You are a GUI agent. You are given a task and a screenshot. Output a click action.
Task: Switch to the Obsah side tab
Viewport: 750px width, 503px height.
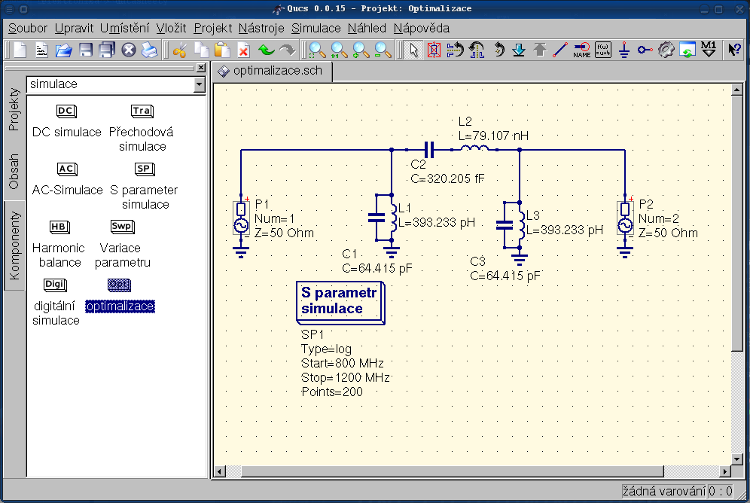pos(14,171)
